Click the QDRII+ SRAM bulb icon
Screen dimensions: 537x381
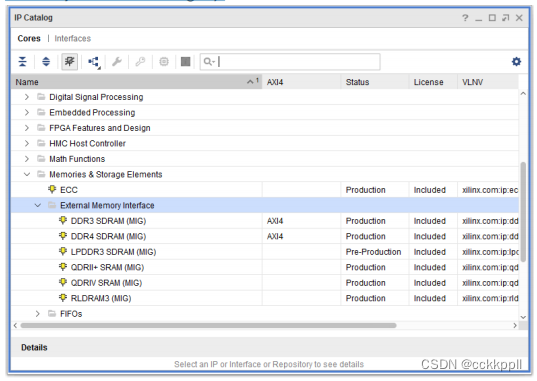(63, 267)
